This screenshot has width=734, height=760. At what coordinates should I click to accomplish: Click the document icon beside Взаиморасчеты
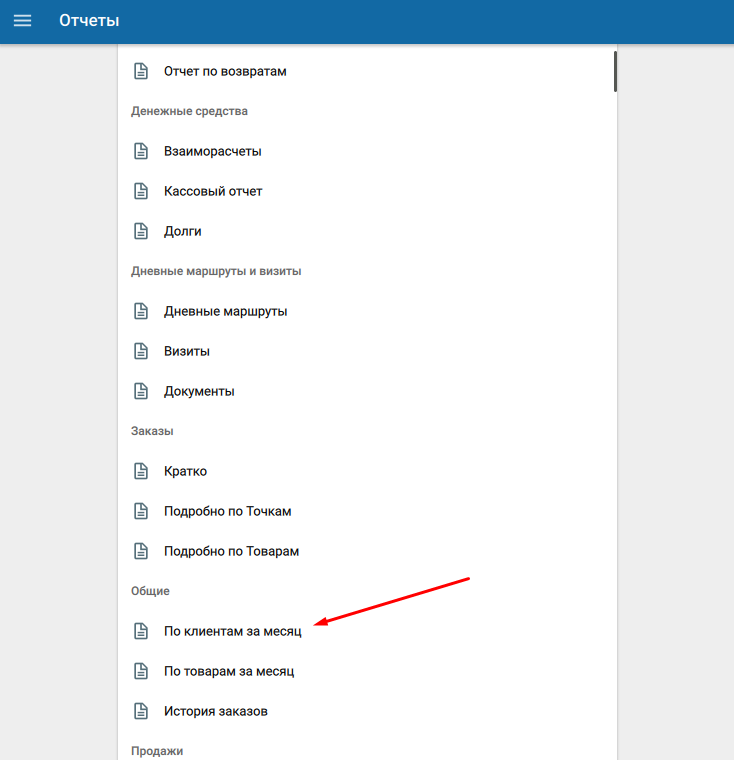click(x=141, y=151)
